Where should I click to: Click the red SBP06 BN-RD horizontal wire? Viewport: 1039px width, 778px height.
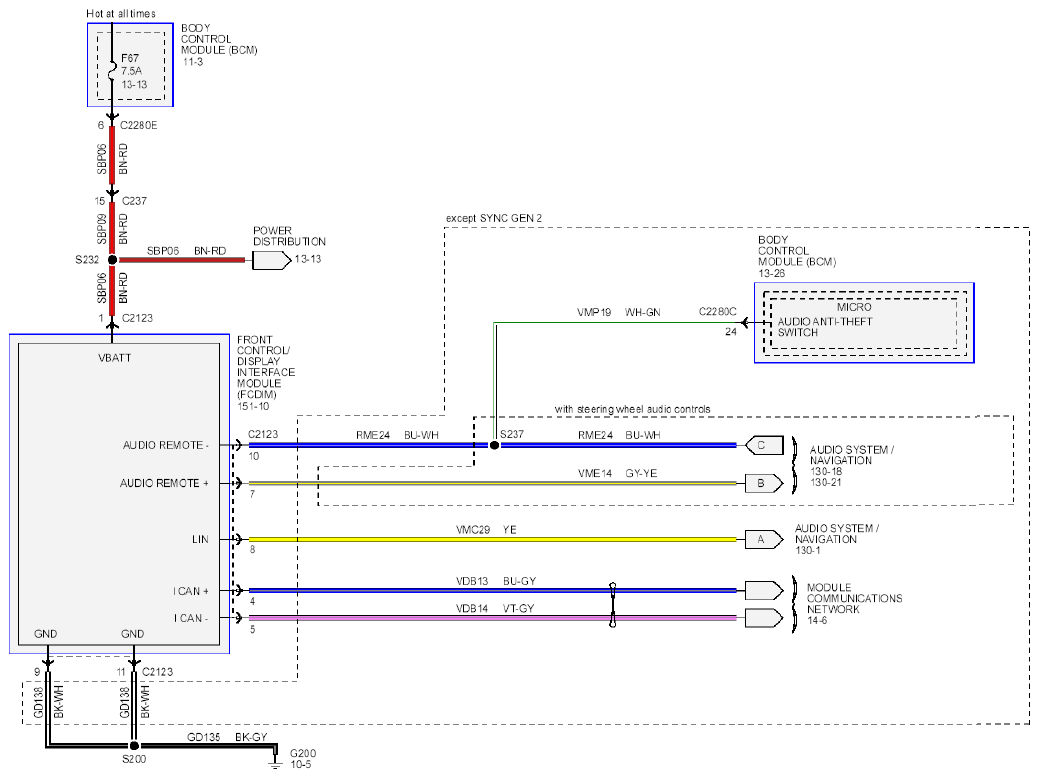[x=182, y=260]
